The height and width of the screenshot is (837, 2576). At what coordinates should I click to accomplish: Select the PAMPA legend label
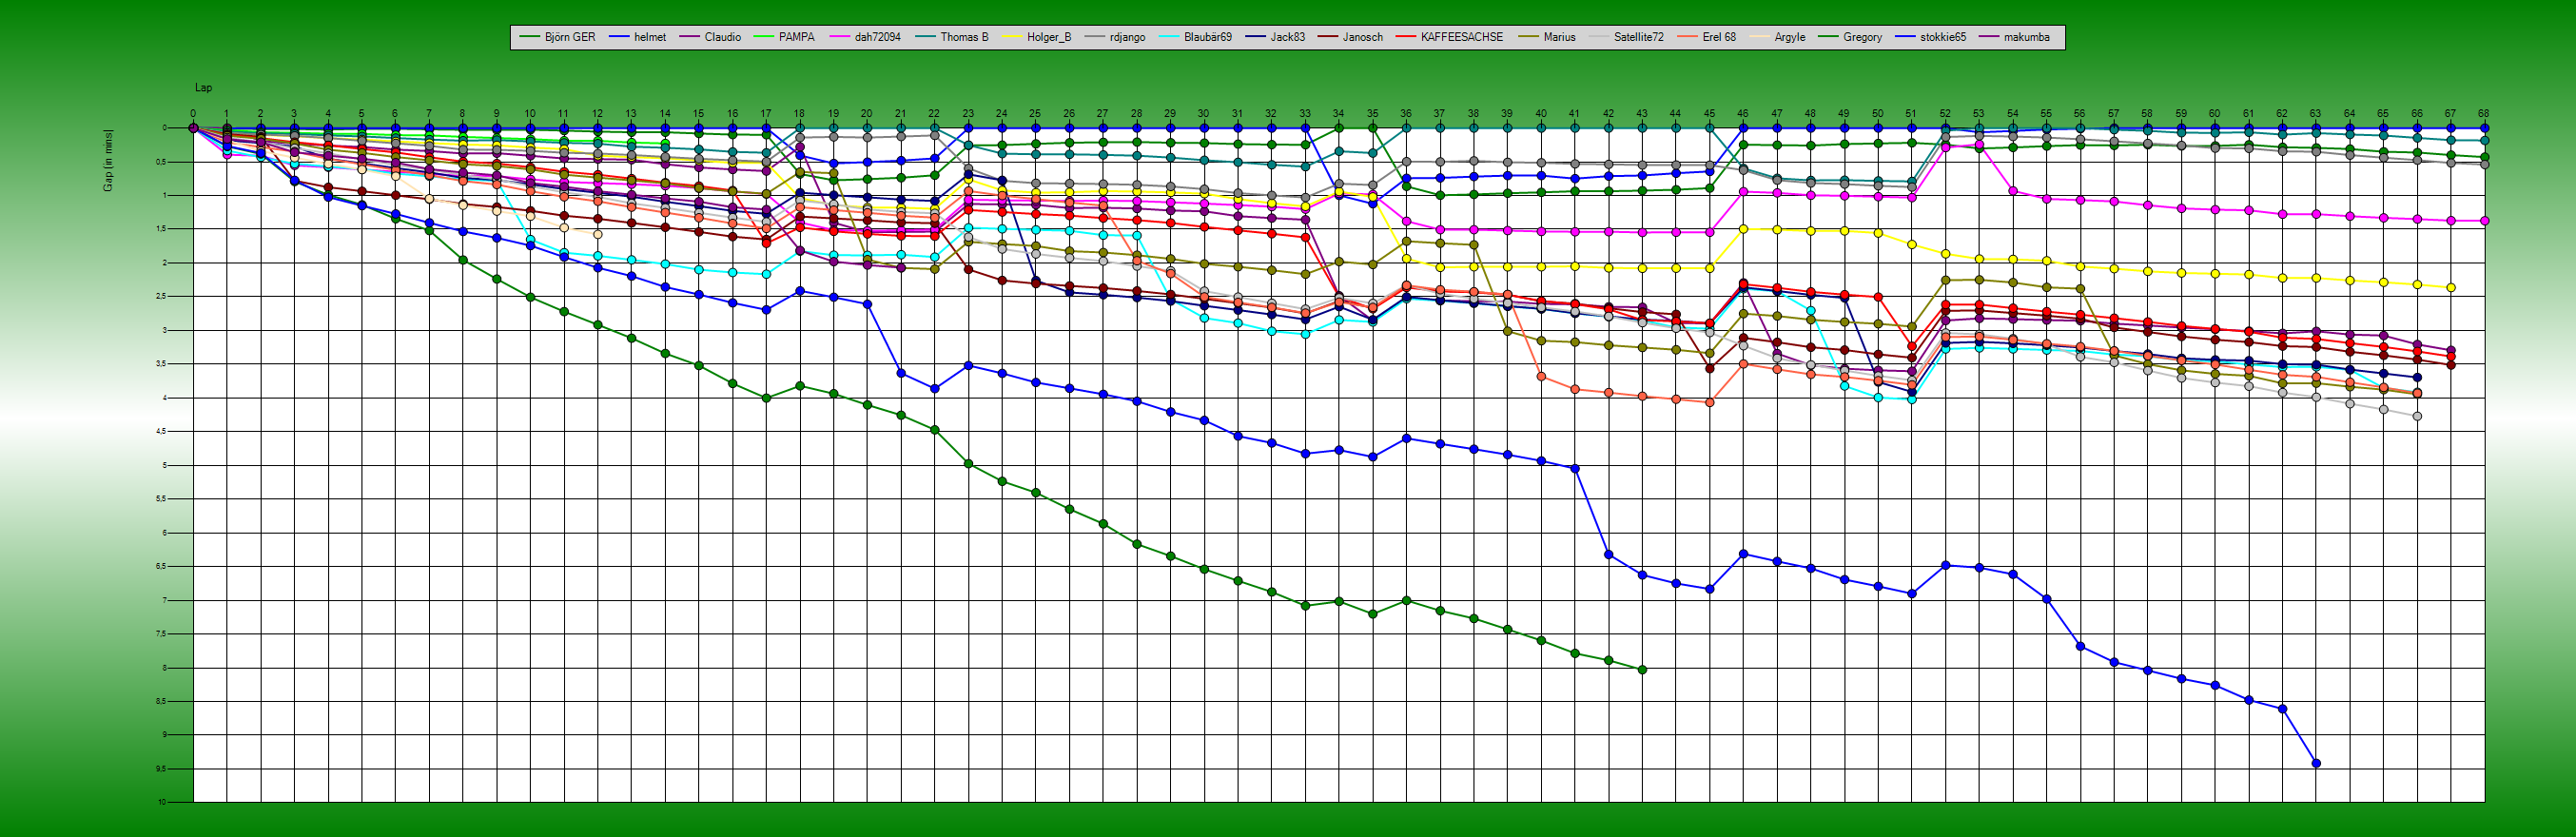tap(796, 37)
